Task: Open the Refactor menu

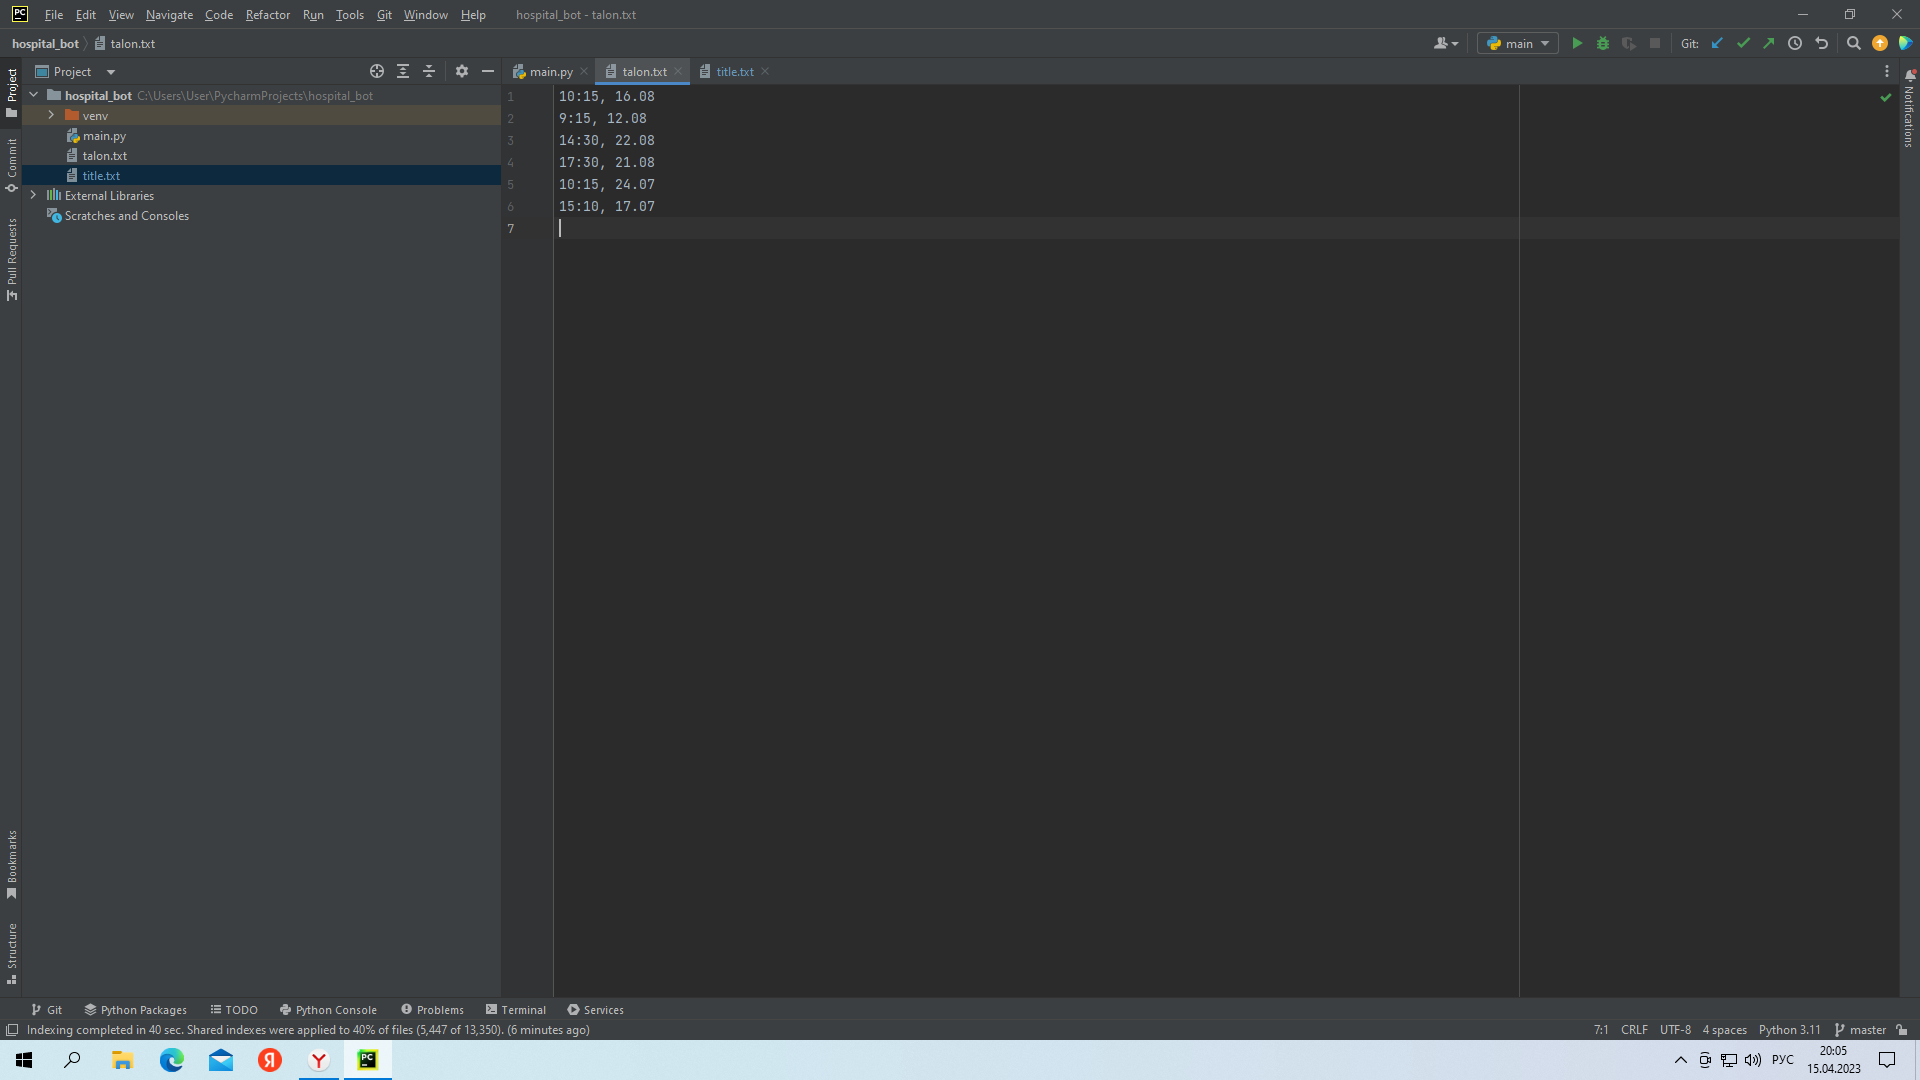Action: pyautogui.click(x=267, y=15)
